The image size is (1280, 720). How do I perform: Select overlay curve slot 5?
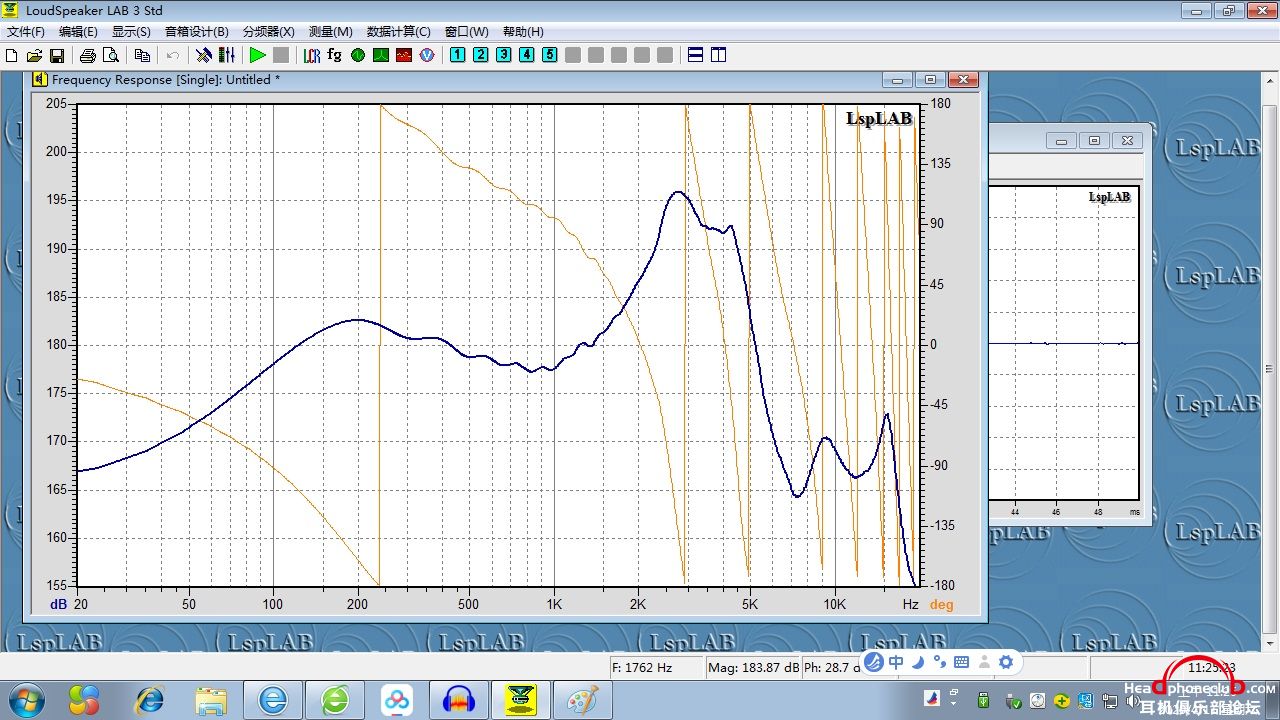(550, 55)
